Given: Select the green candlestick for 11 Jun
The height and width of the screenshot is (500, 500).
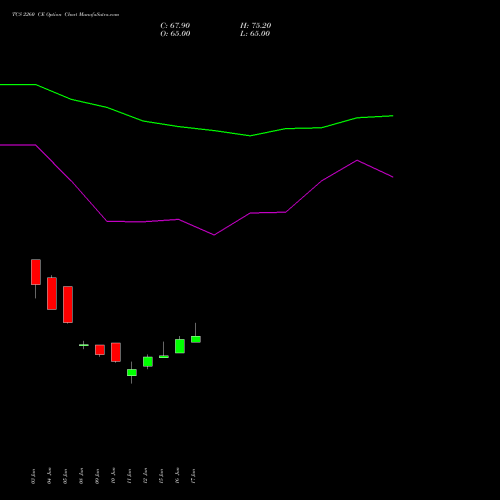Looking at the screenshot, I should coord(132,372).
